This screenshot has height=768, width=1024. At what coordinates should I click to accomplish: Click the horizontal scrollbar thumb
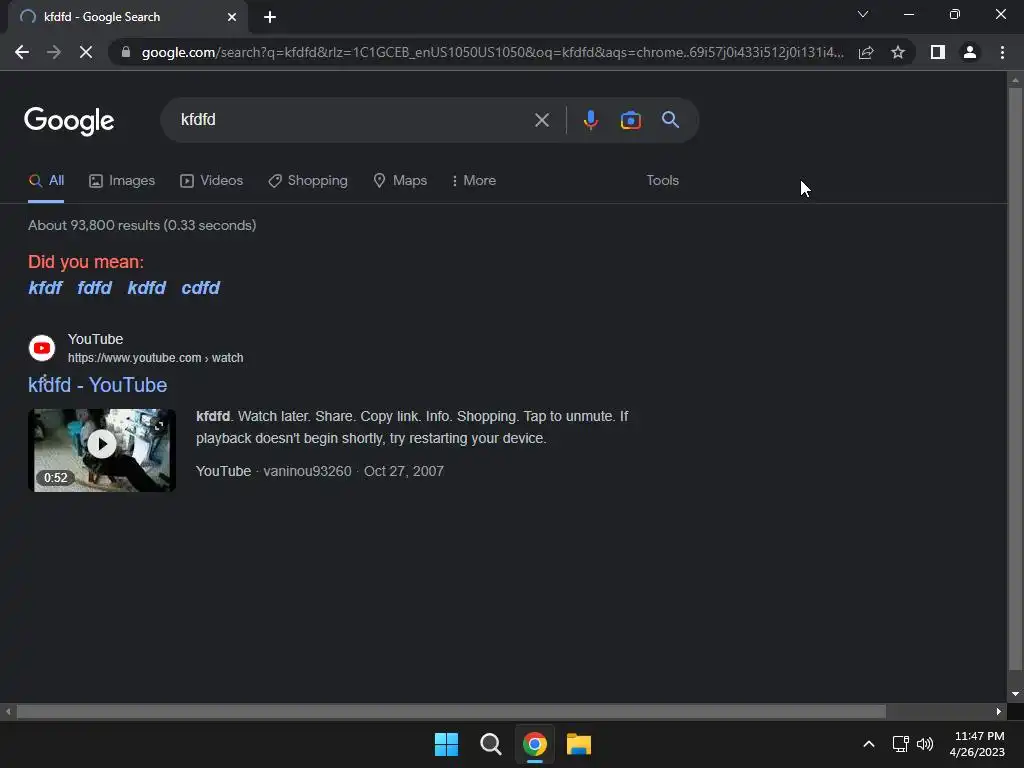451,711
